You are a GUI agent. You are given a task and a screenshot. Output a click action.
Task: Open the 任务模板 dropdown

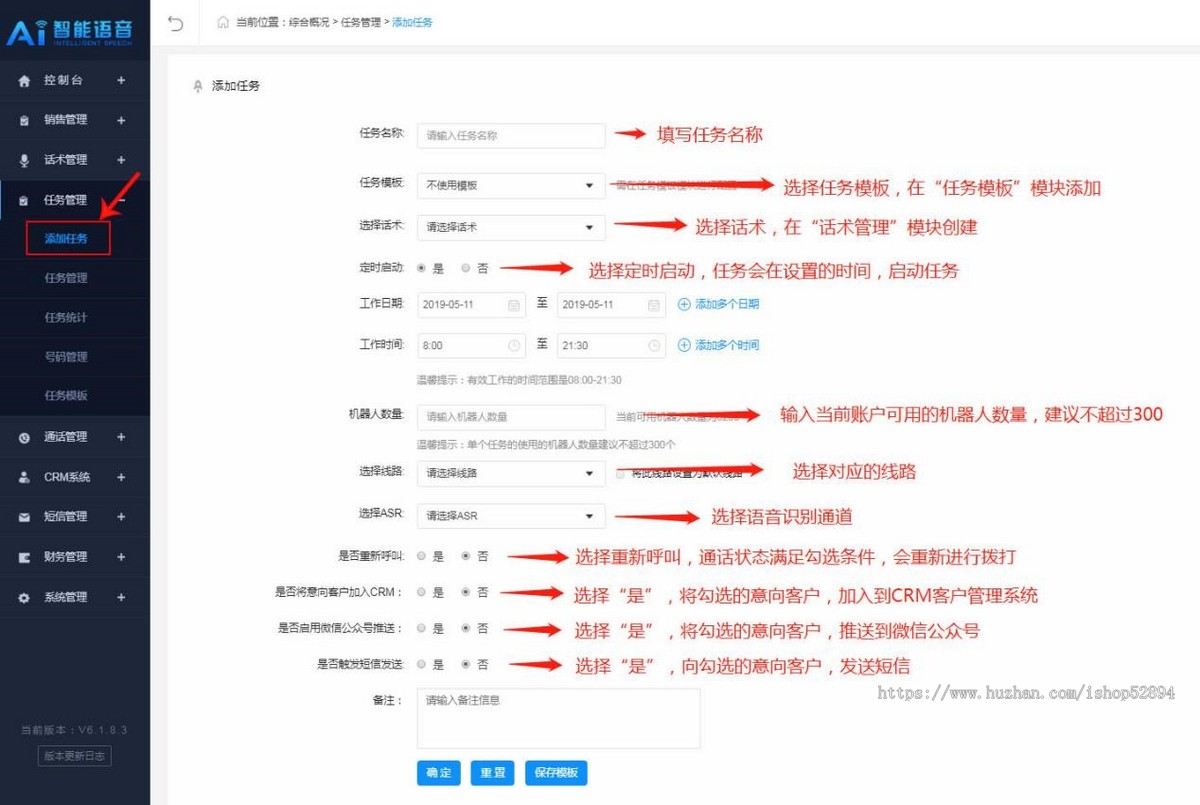[x=511, y=185]
